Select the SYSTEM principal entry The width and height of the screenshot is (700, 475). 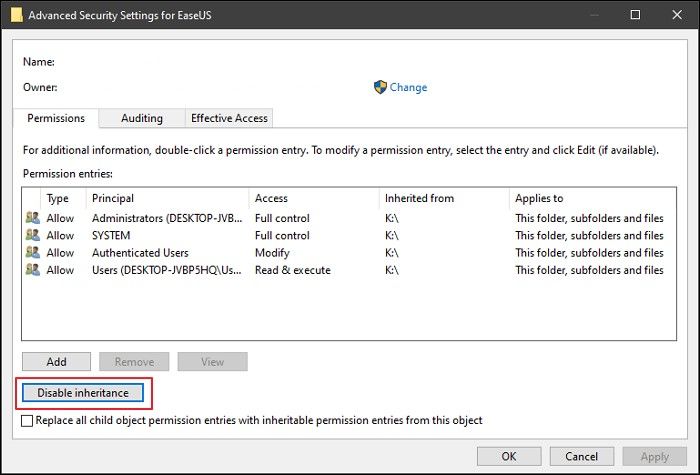click(111, 235)
